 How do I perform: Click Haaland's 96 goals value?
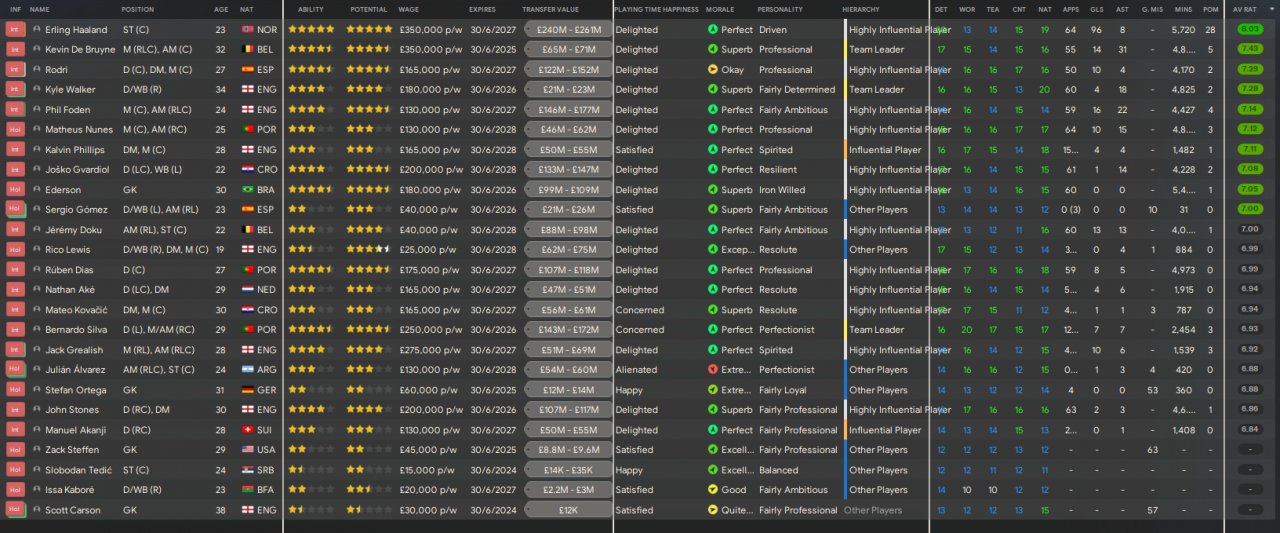tap(1096, 30)
